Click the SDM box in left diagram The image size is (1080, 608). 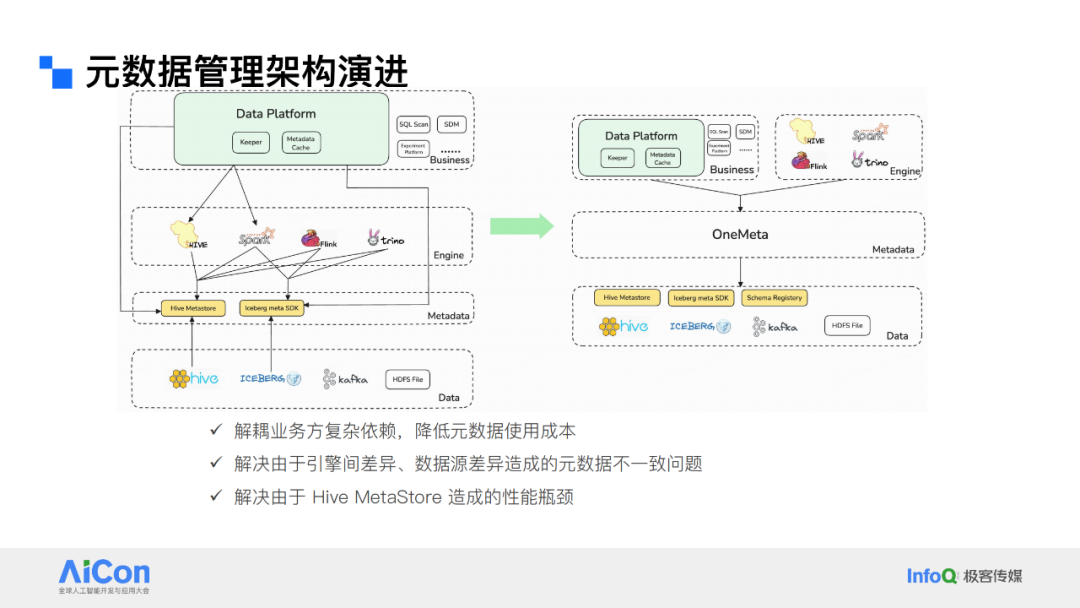tap(452, 124)
